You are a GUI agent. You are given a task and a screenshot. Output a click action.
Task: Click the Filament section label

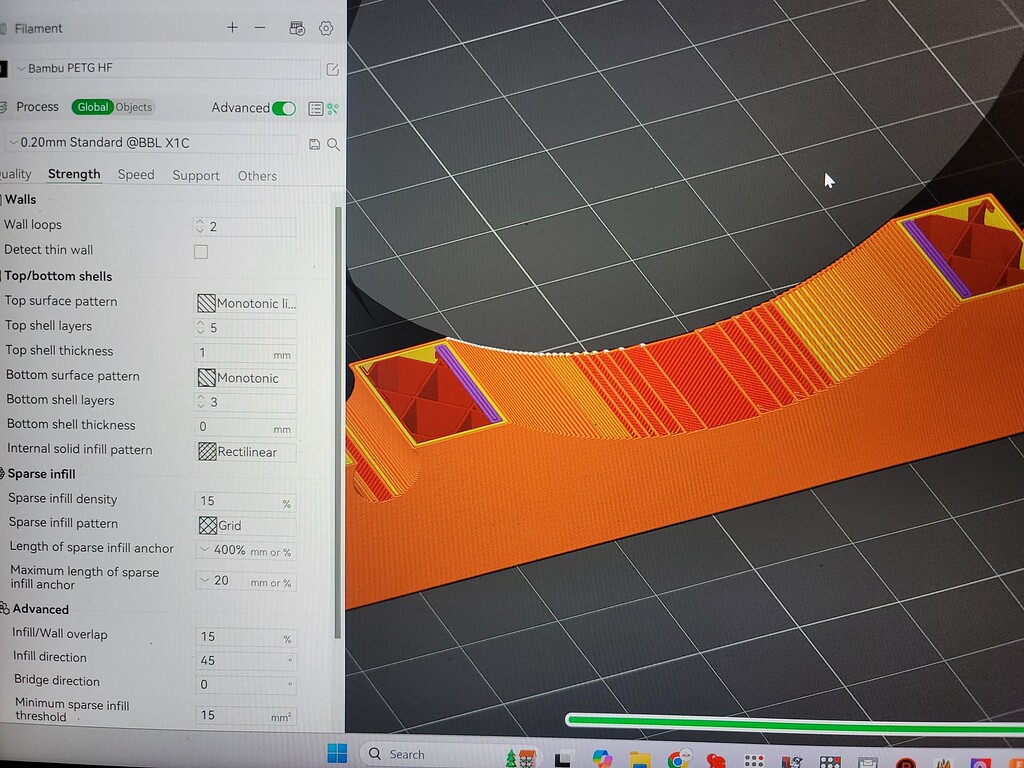click(39, 28)
